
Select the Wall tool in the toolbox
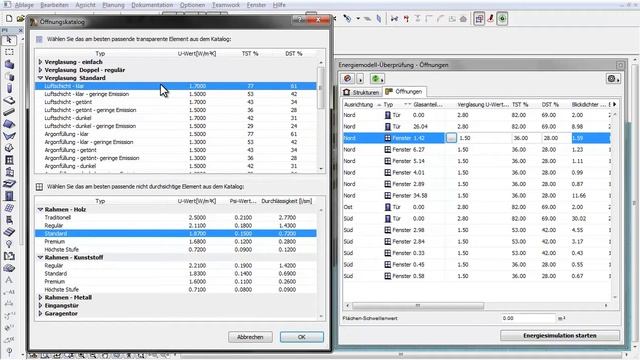(9, 64)
